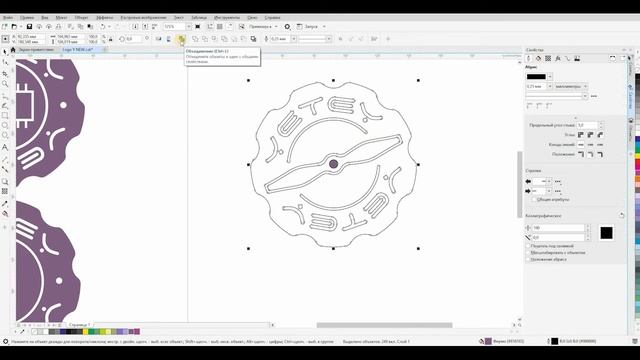This screenshot has width=640, height=360.
Task: Select the mitered corner option
Action: coord(581,135)
